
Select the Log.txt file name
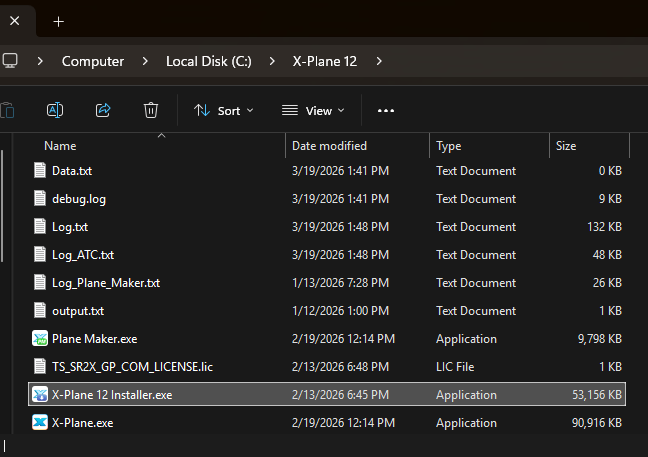pos(70,227)
